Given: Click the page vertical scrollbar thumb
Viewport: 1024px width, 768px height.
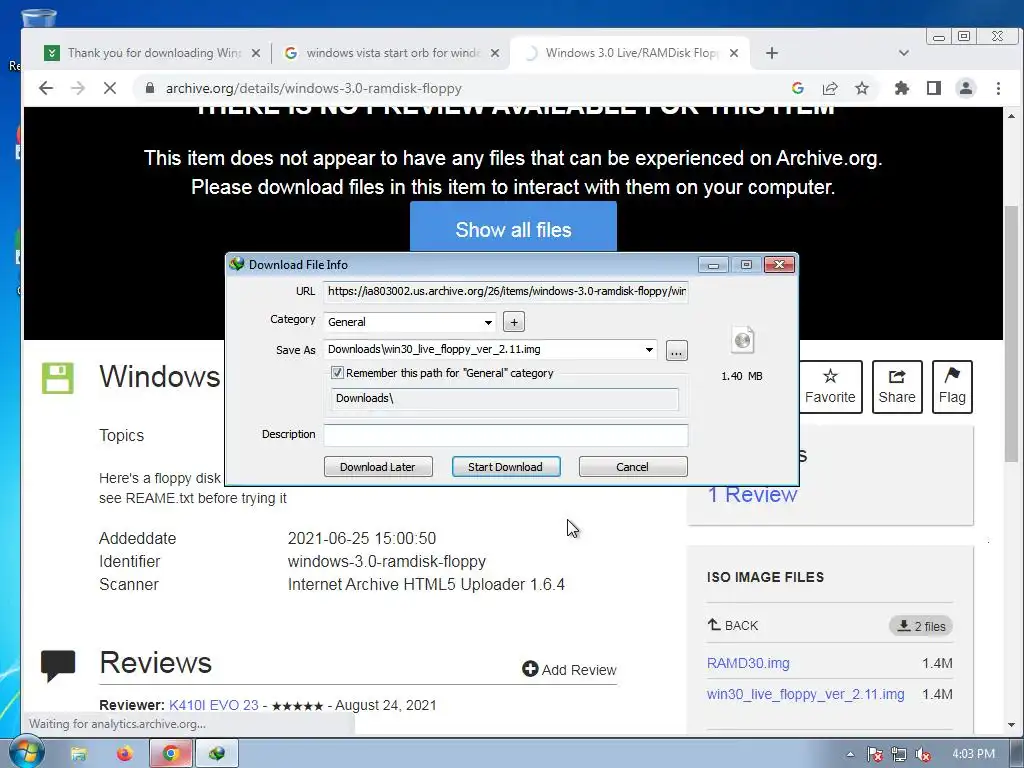Looking at the screenshot, I should pyautogui.click(x=1011, y=333).
